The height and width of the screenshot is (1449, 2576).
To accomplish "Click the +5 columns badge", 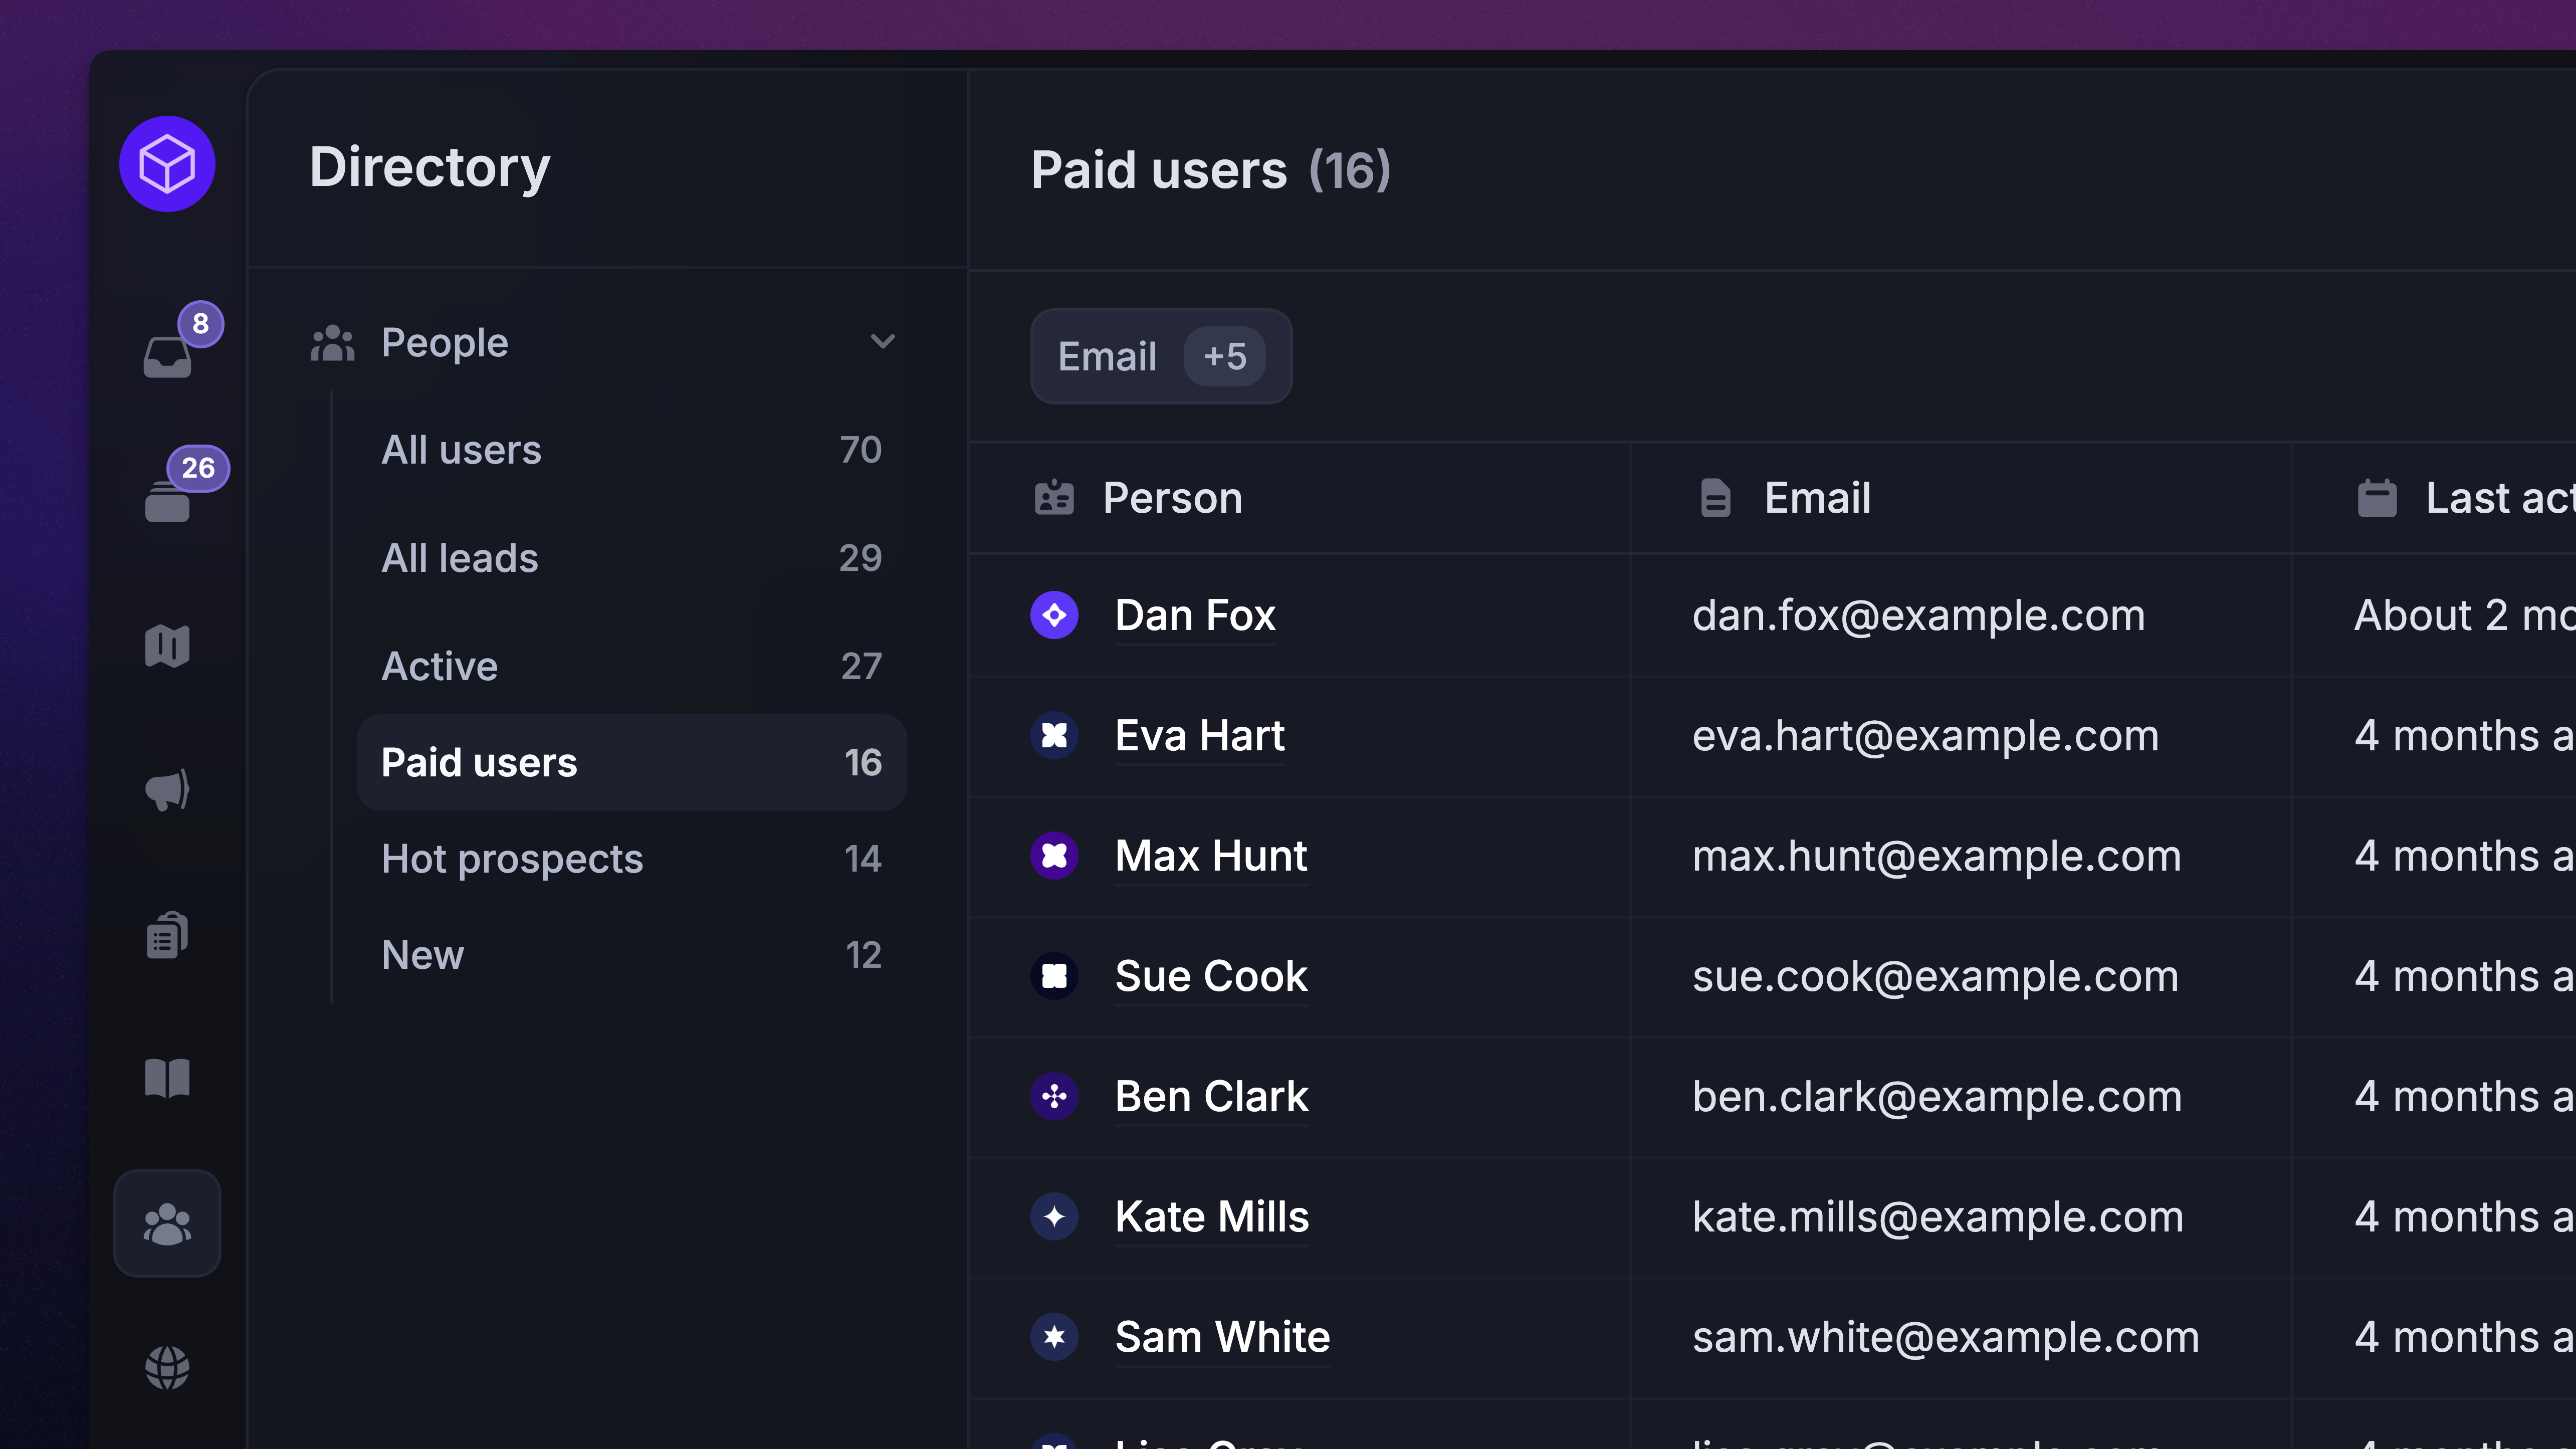I will (x=1224, y=357).
